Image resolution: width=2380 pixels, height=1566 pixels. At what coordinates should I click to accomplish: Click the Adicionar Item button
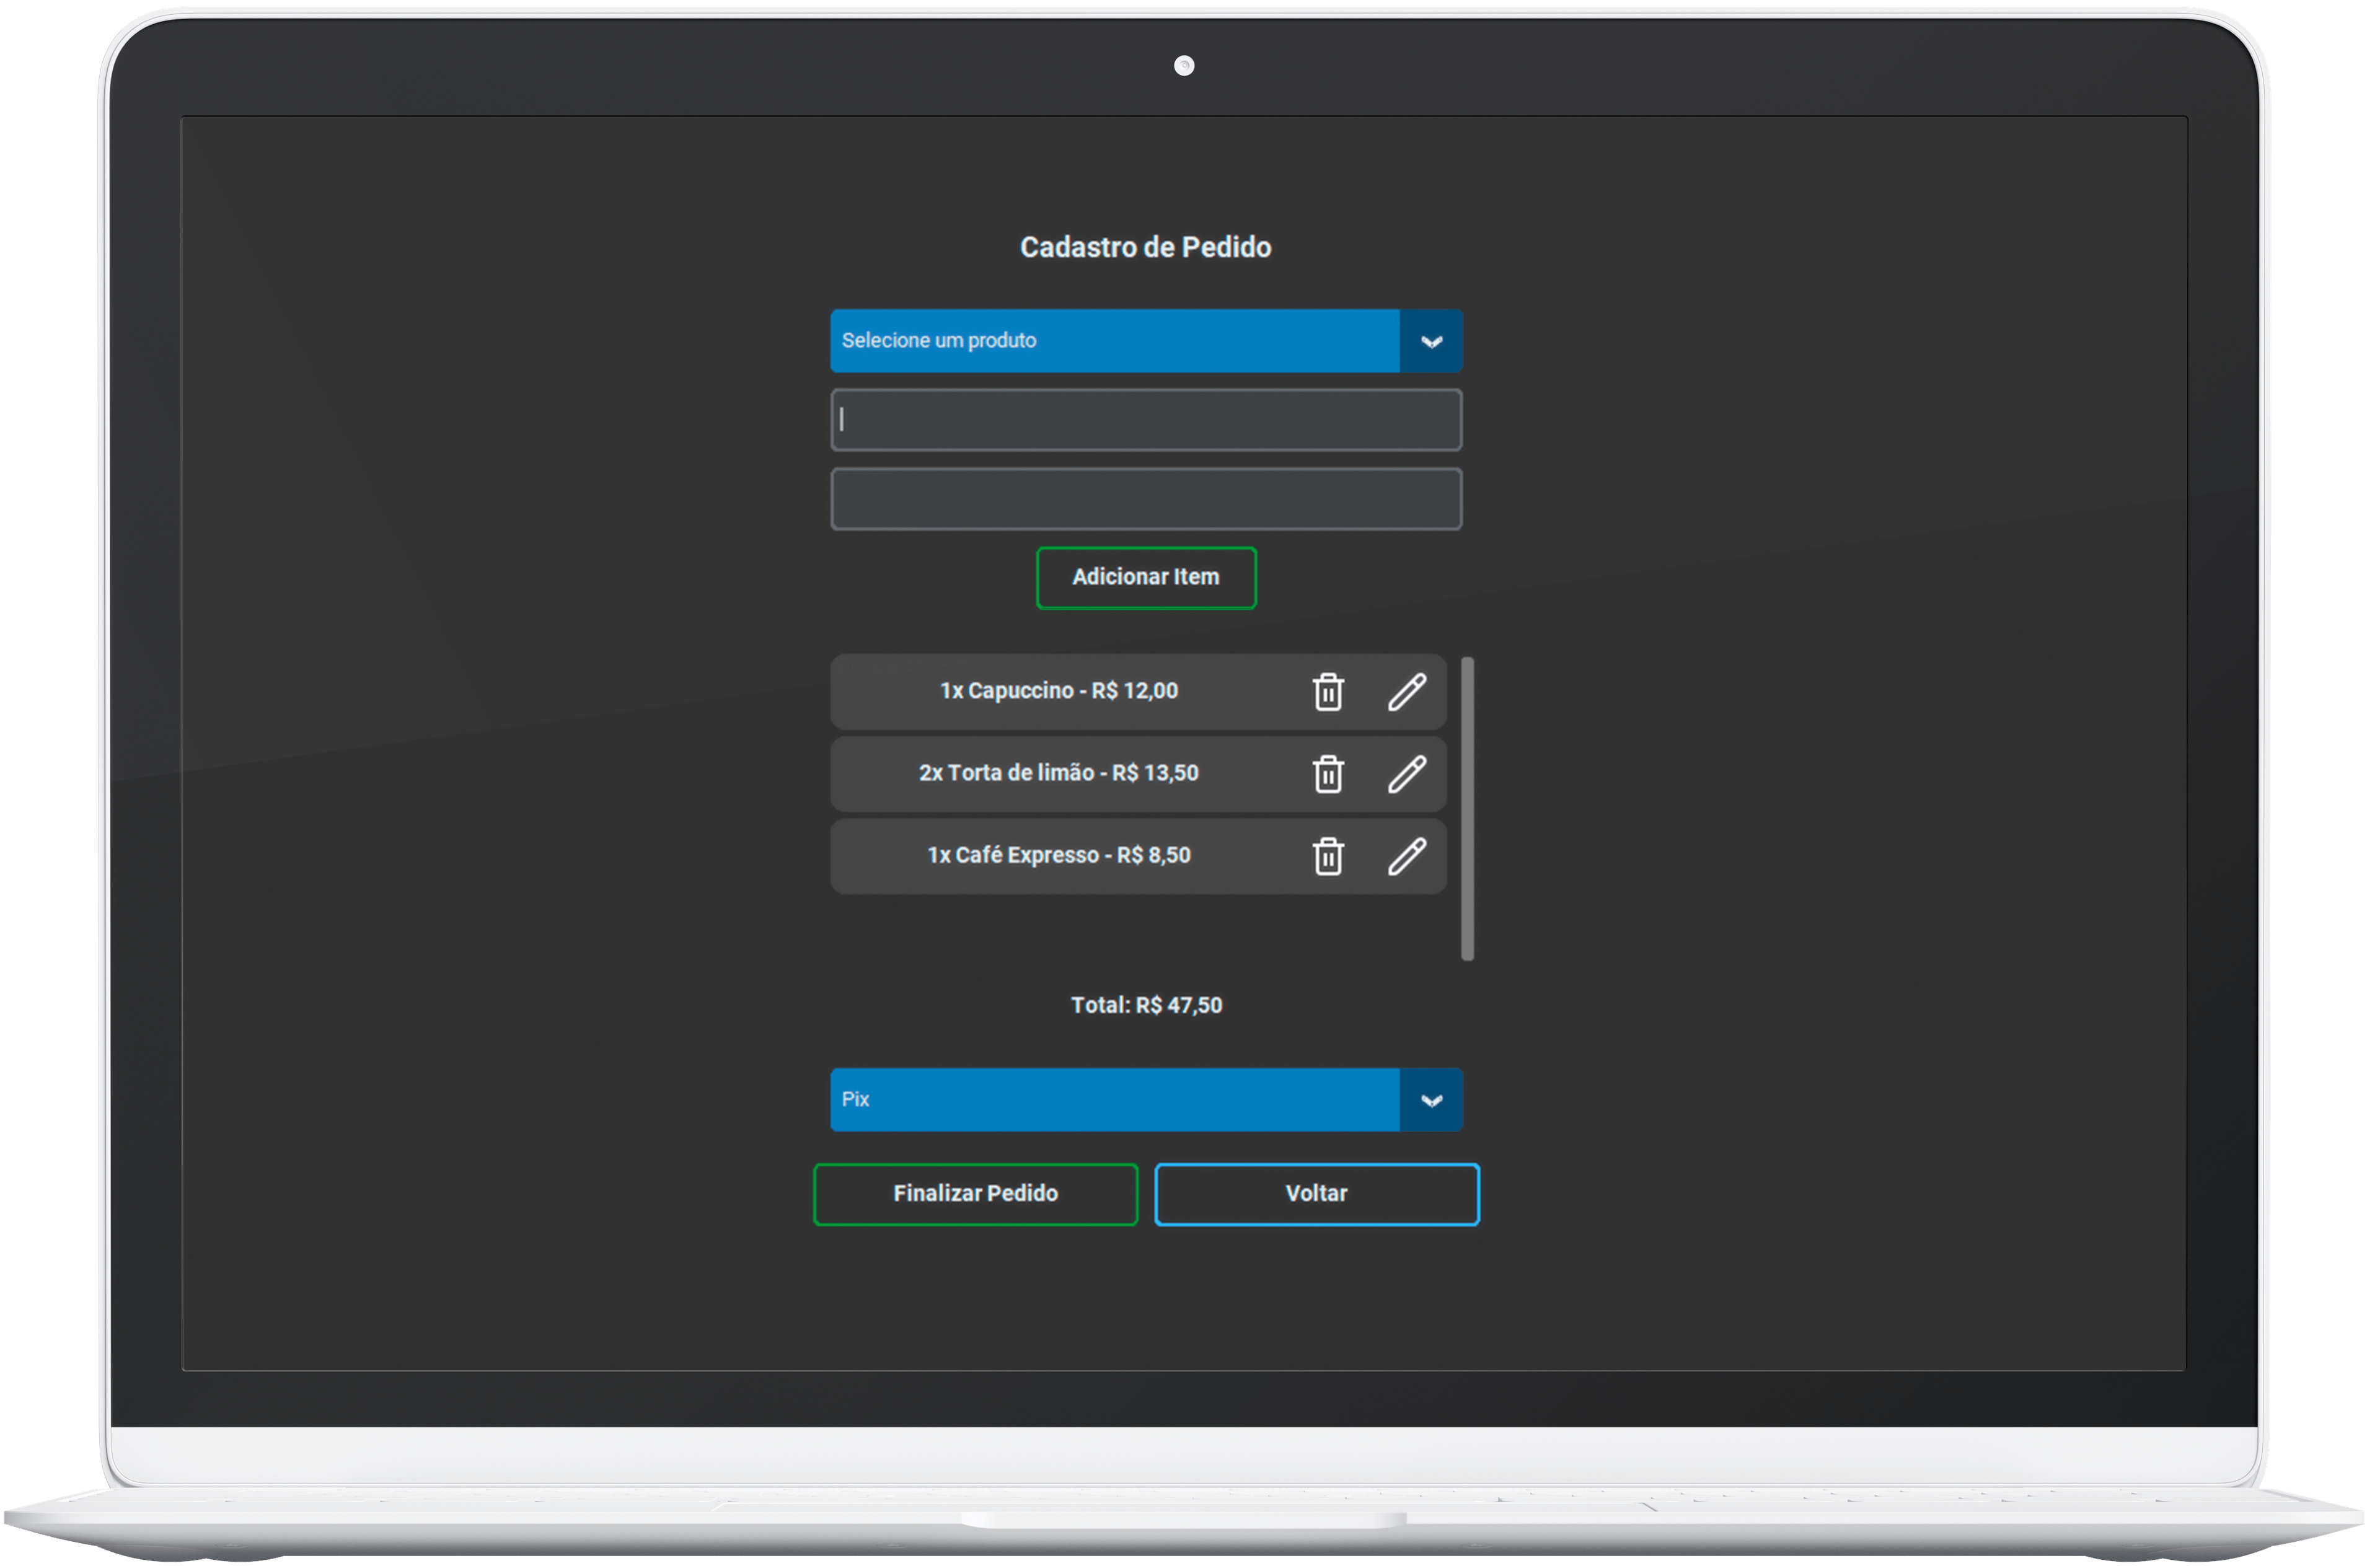point(1146,577)
